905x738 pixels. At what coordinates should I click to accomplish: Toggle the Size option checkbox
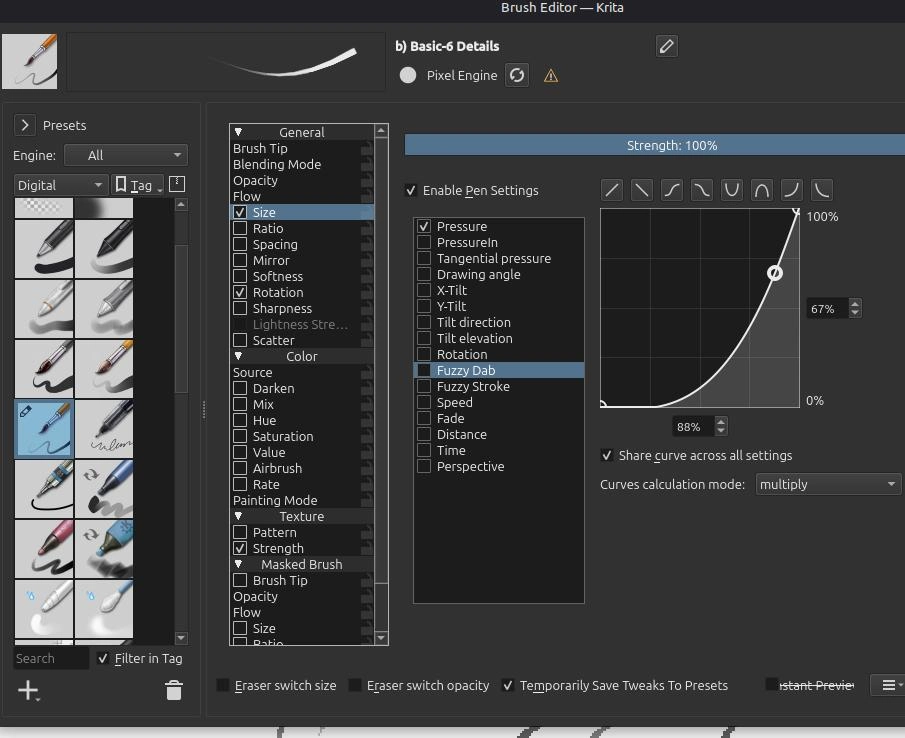(x=240, y=212)
